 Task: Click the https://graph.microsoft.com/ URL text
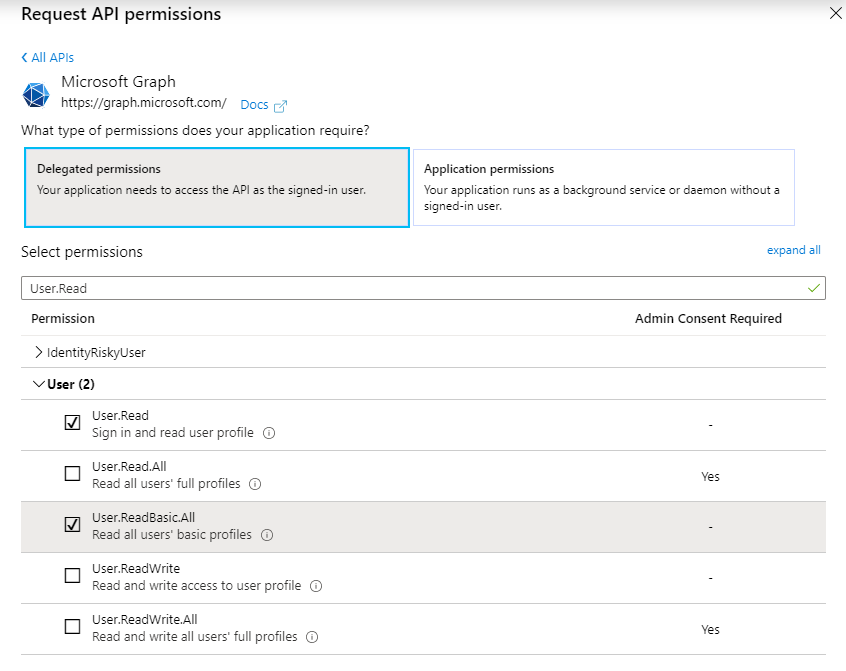point(144,102)
